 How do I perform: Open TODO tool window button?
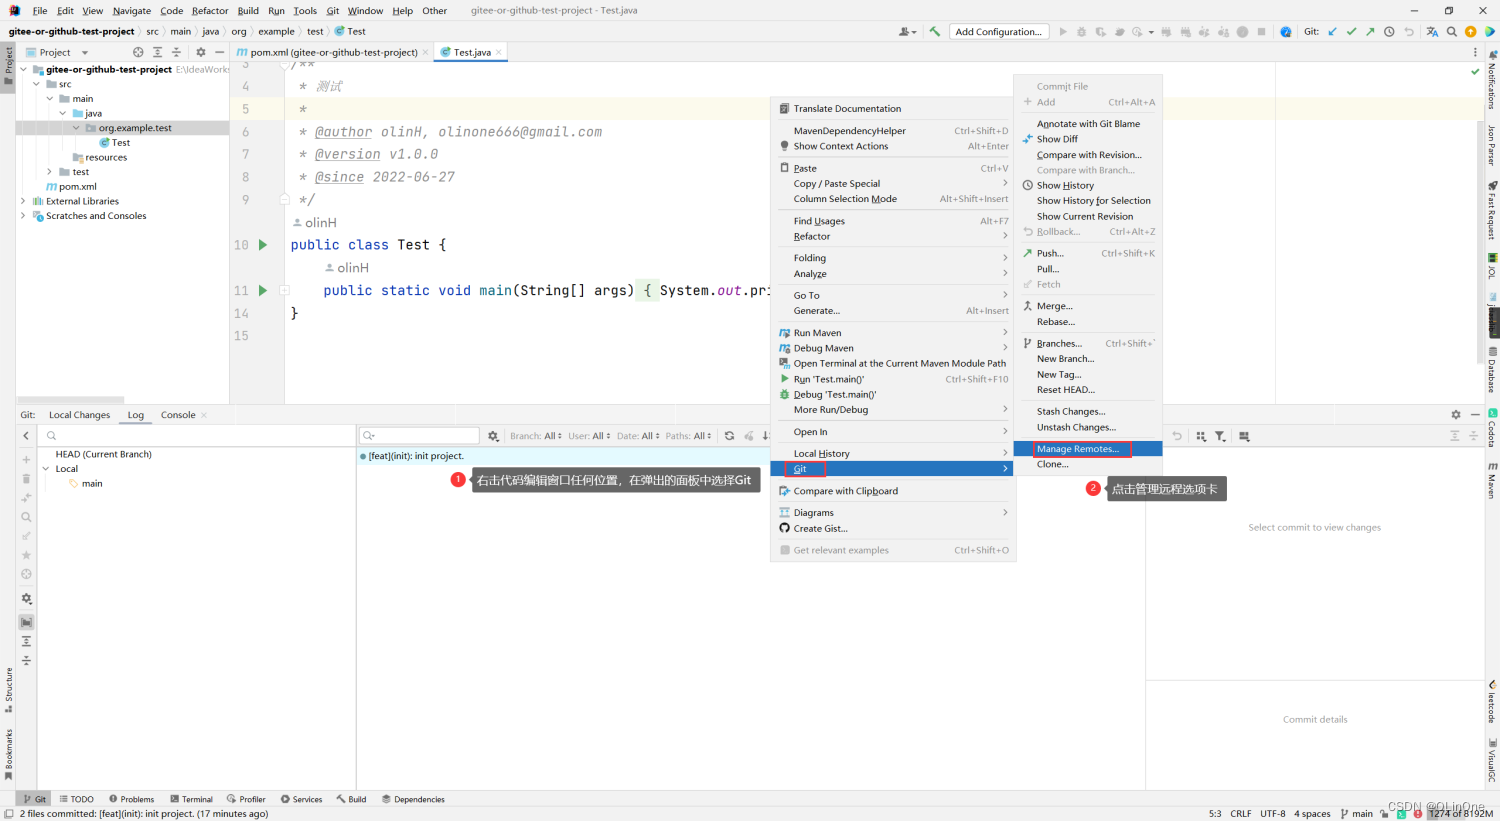point(76,799)
